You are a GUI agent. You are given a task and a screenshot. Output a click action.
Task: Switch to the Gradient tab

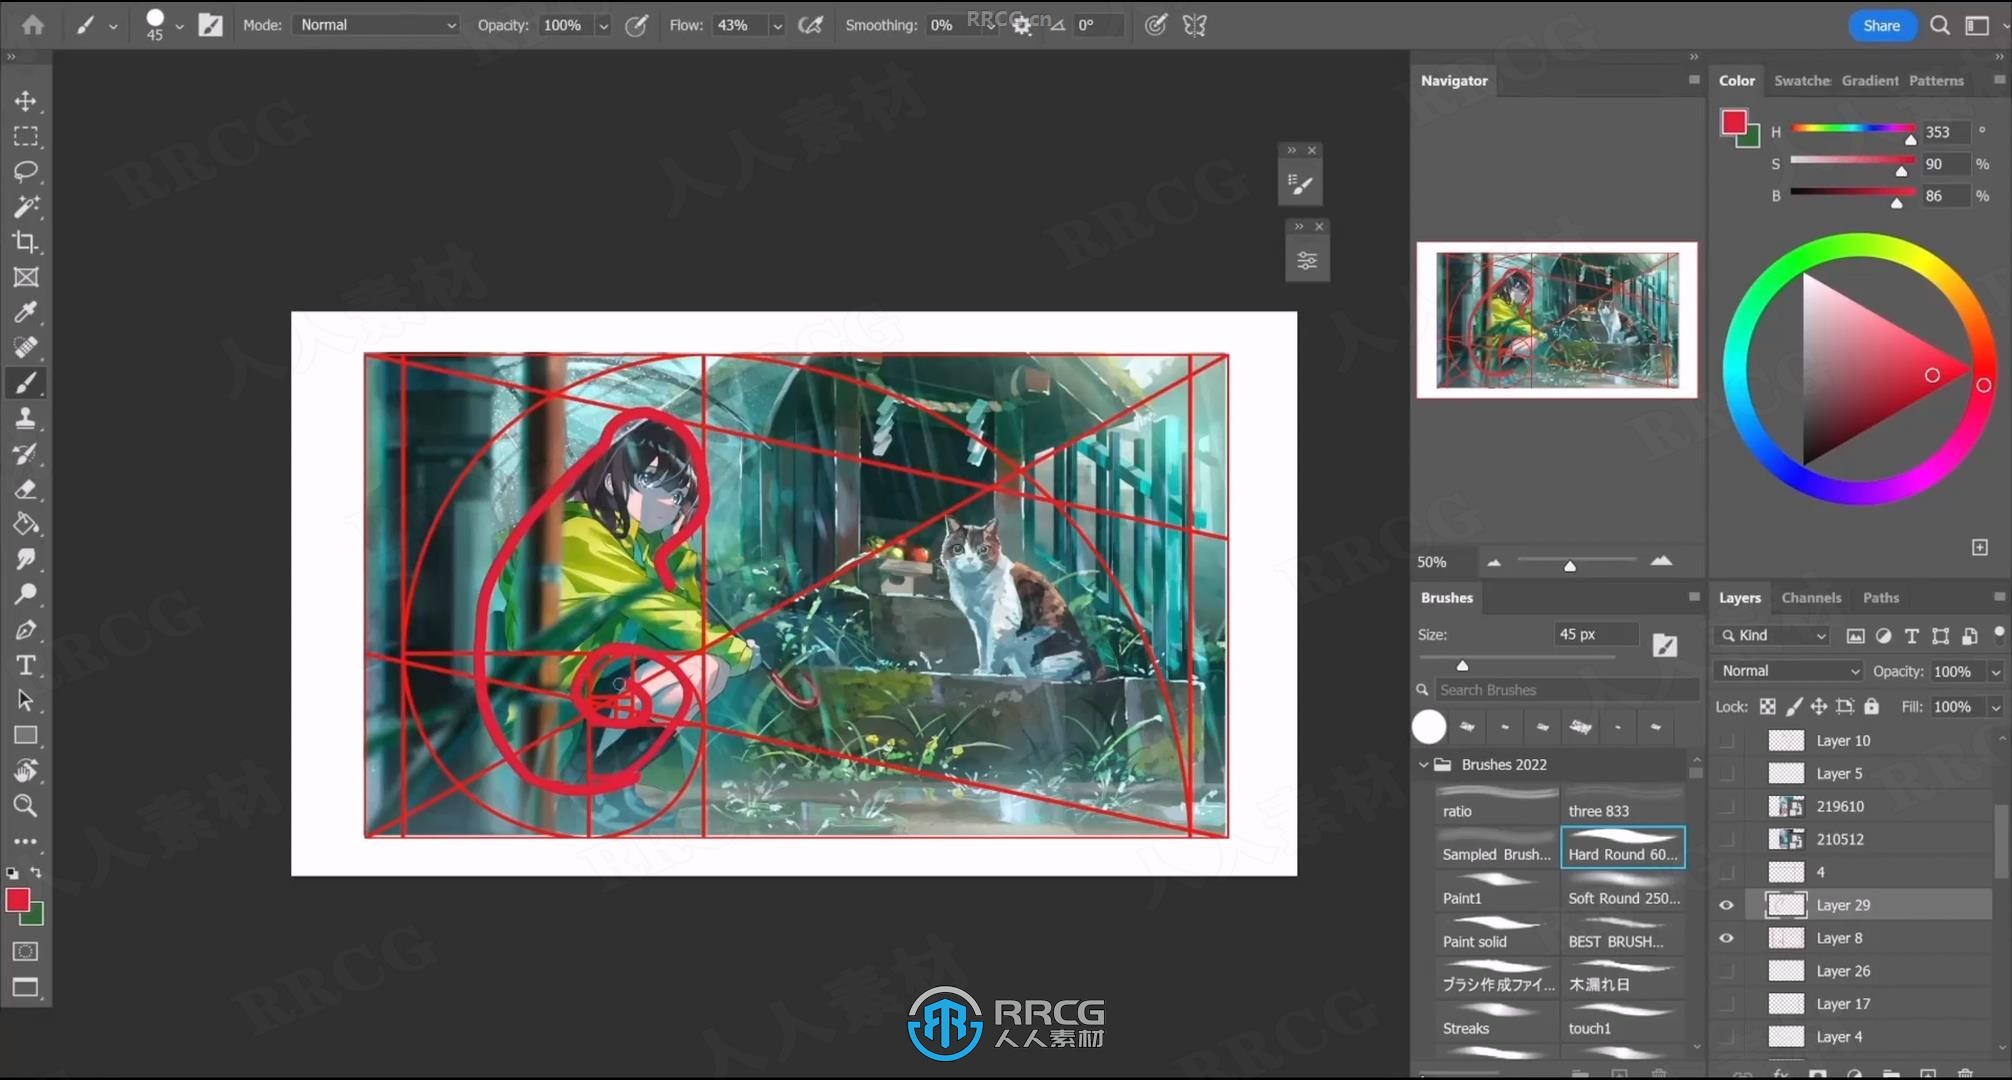click(1870, 81)
